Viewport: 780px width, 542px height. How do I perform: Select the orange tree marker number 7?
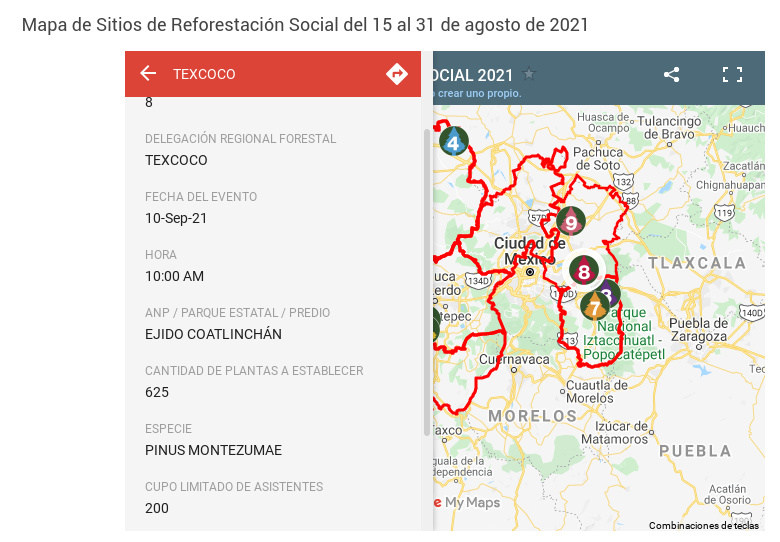(594, 306)
